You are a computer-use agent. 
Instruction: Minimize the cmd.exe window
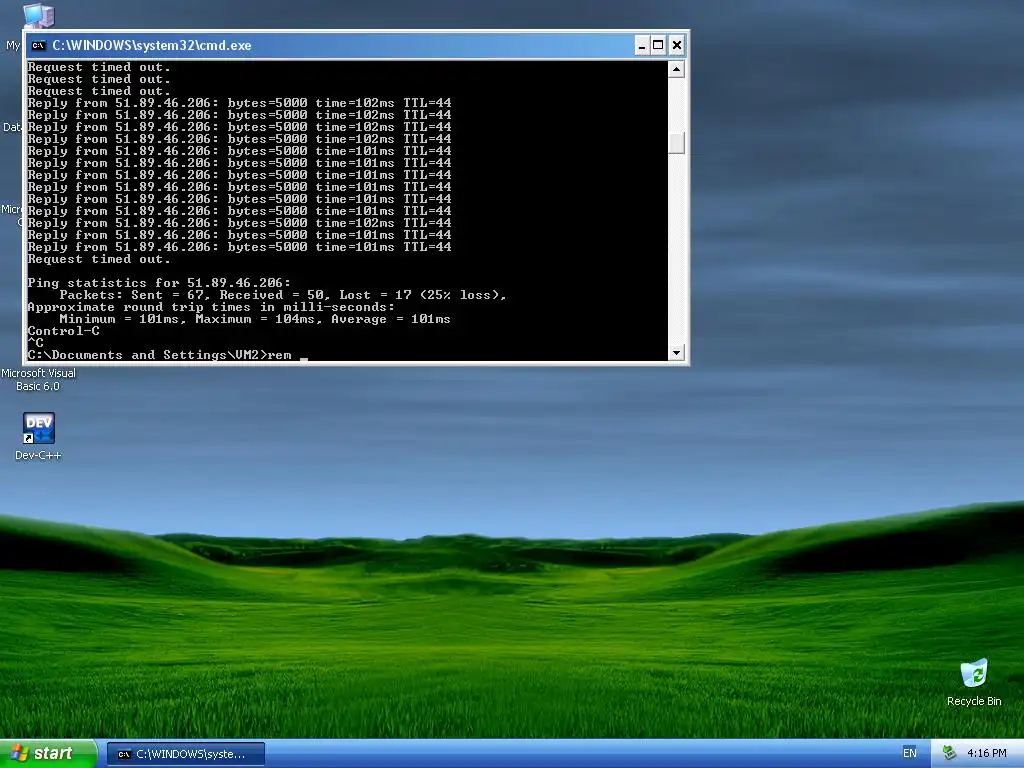pos(642,45)
